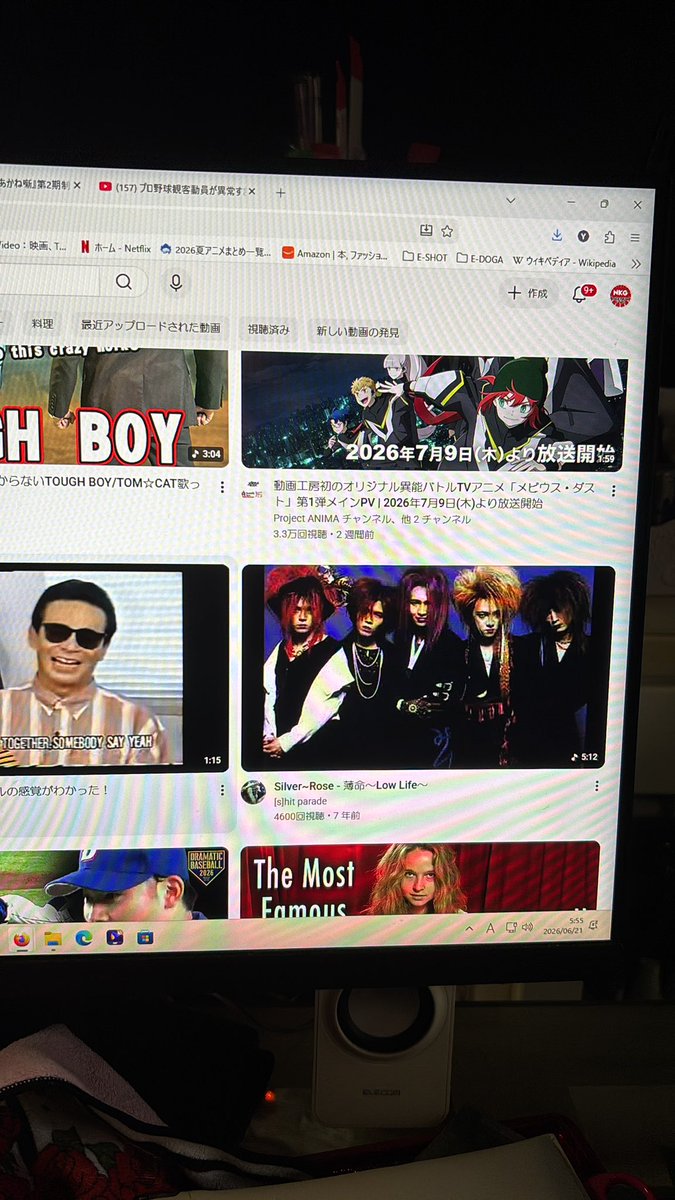Image resolution: width=675 pixels, height=1200 pixels.
Task: Open the Firefox hamburger menu
Action: [x=636, y=238]
